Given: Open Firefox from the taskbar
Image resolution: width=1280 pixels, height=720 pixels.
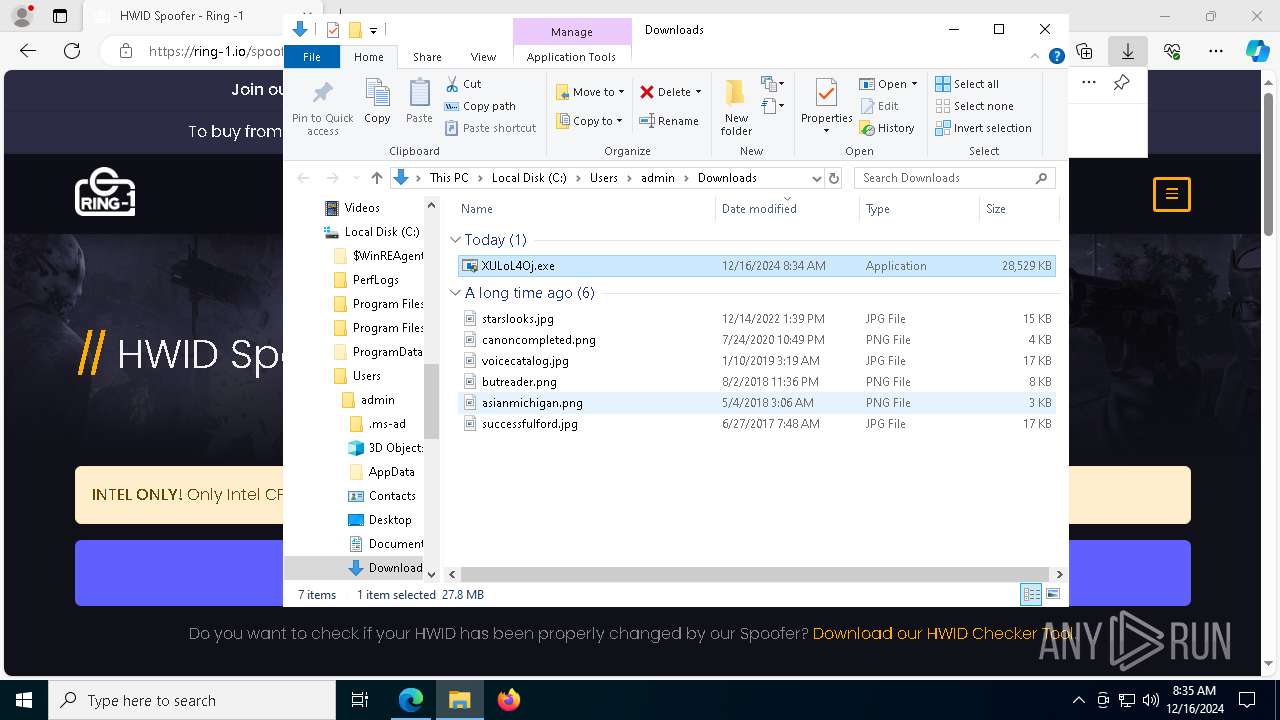Looking at the screenshot, I should 509,700.
